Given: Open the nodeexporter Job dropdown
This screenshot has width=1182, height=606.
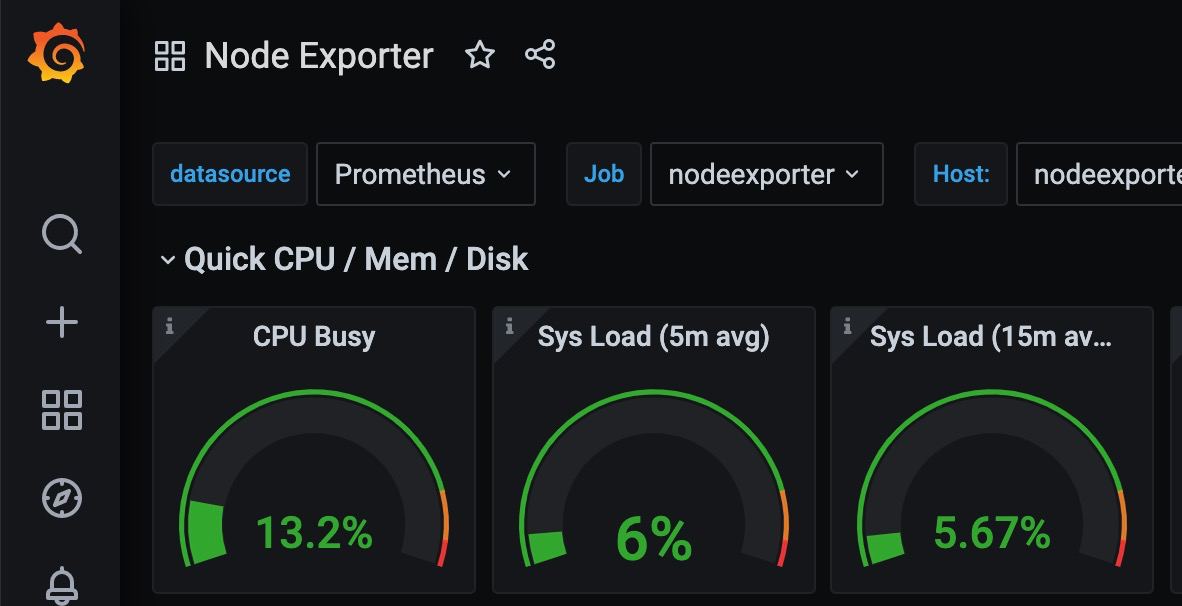Looking at the screenshot, I should point(767,174).
